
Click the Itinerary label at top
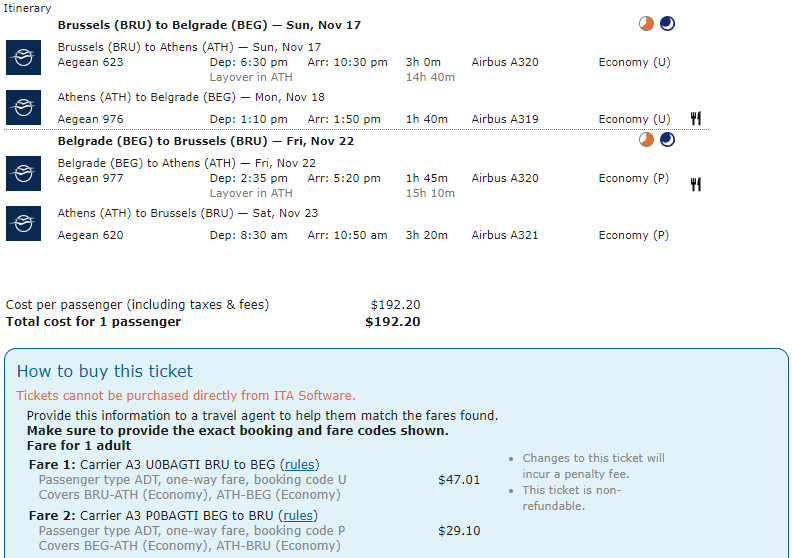(x=27, y=8)
